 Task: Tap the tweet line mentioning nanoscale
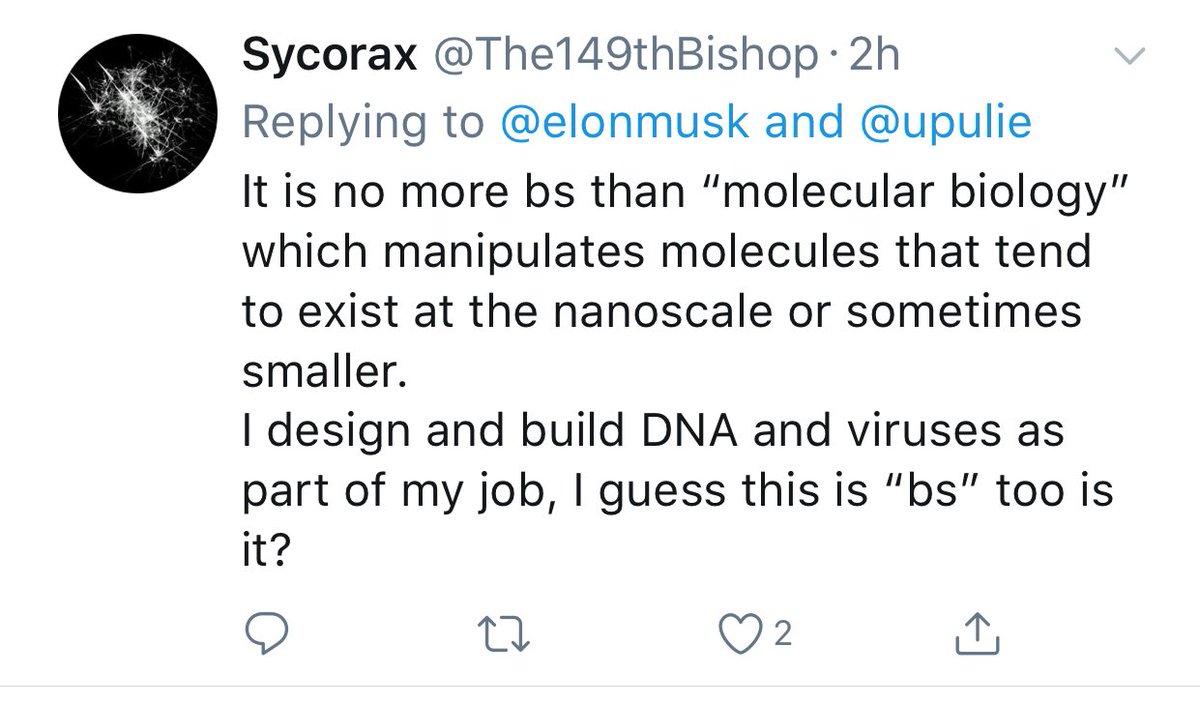click(x=662, y=311)
